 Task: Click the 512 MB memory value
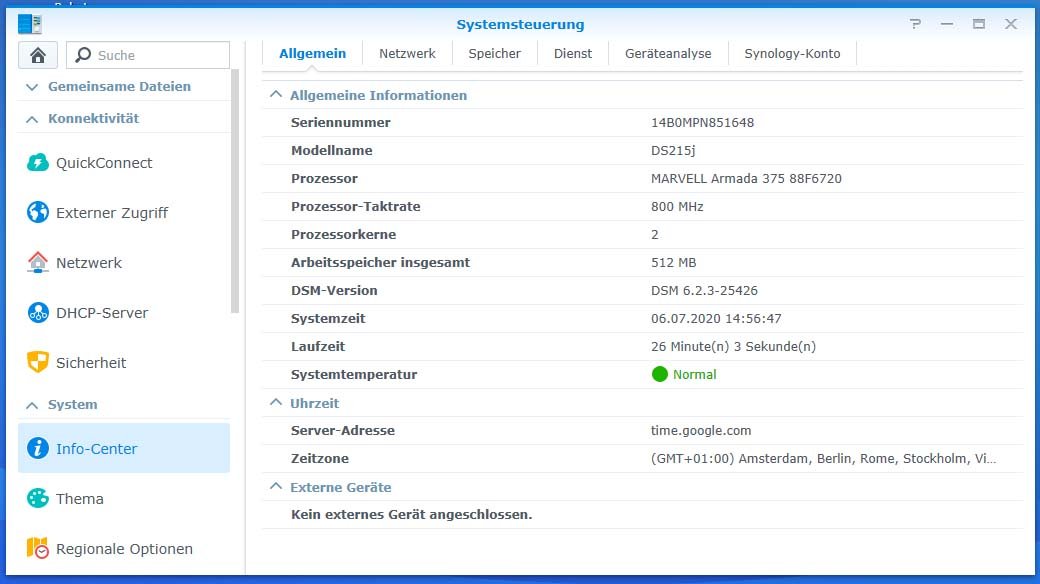point(674,263)
